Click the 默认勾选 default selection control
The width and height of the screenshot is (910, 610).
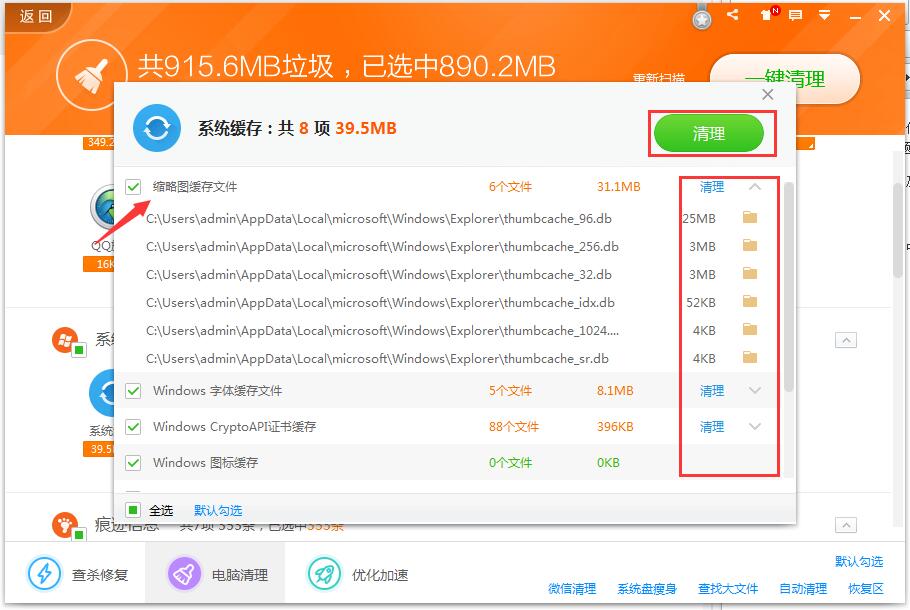217,510
